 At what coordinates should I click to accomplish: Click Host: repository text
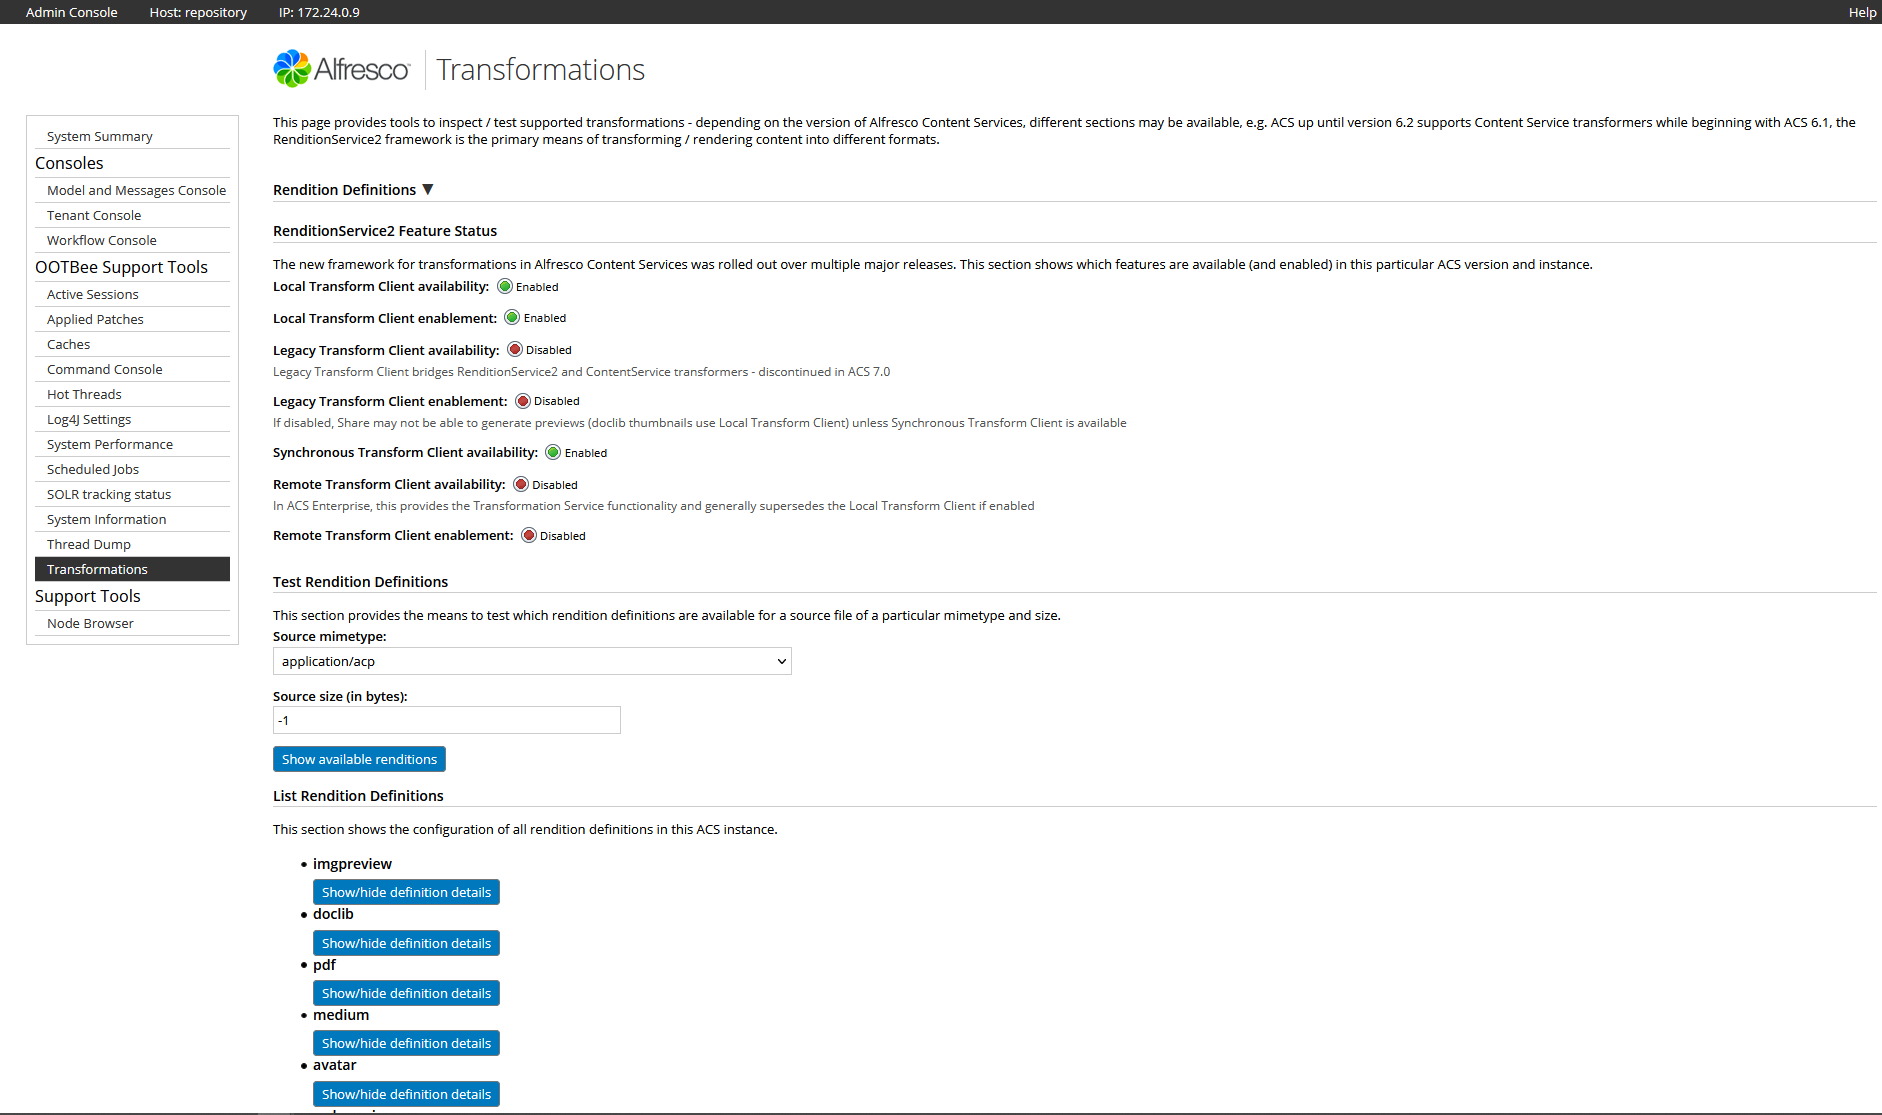pyautogui.click(x=198, y=12)
